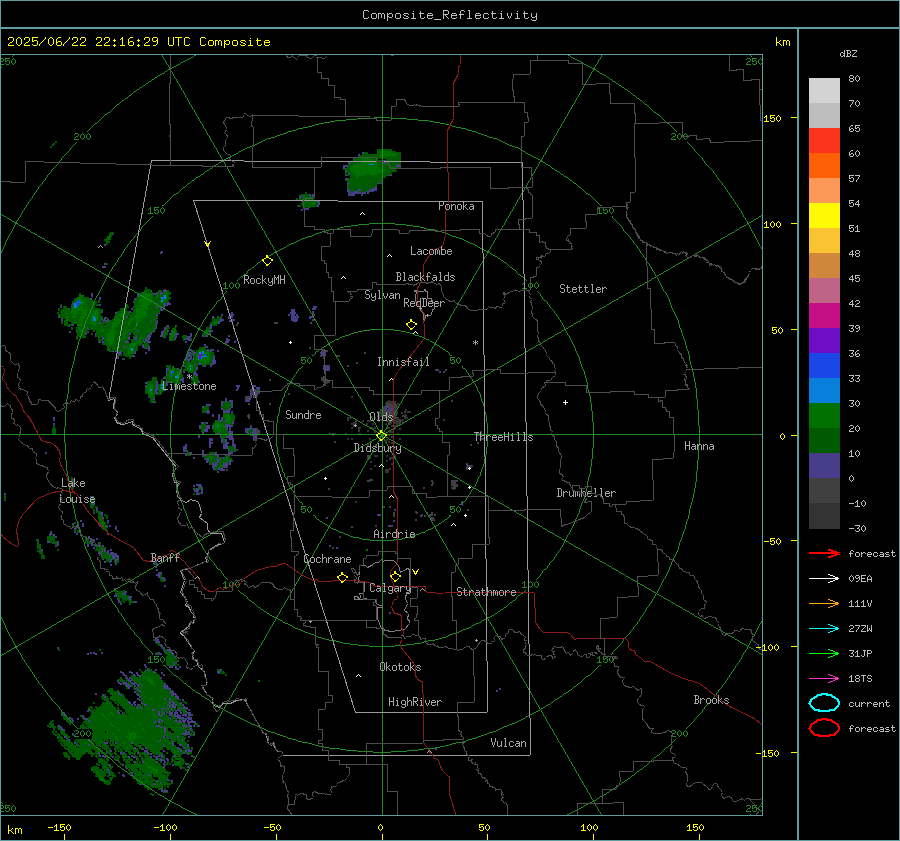Click the Okotoks label
This screenshot has height=841, width=900.
[x=400, y=667]
